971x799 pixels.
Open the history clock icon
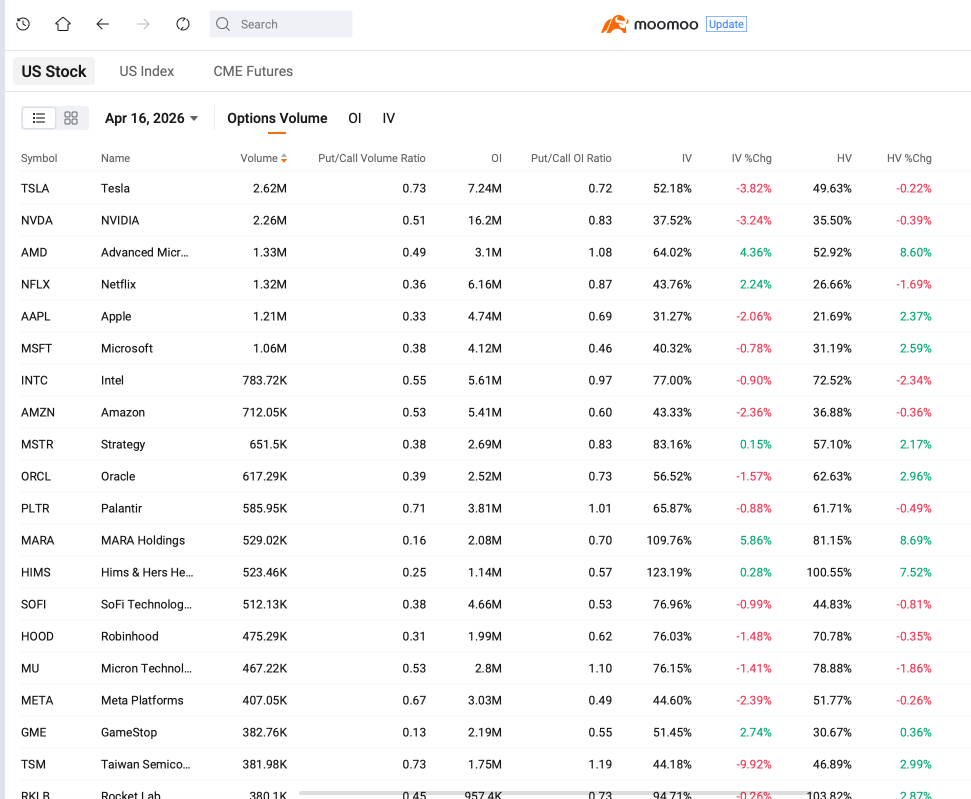23,24
